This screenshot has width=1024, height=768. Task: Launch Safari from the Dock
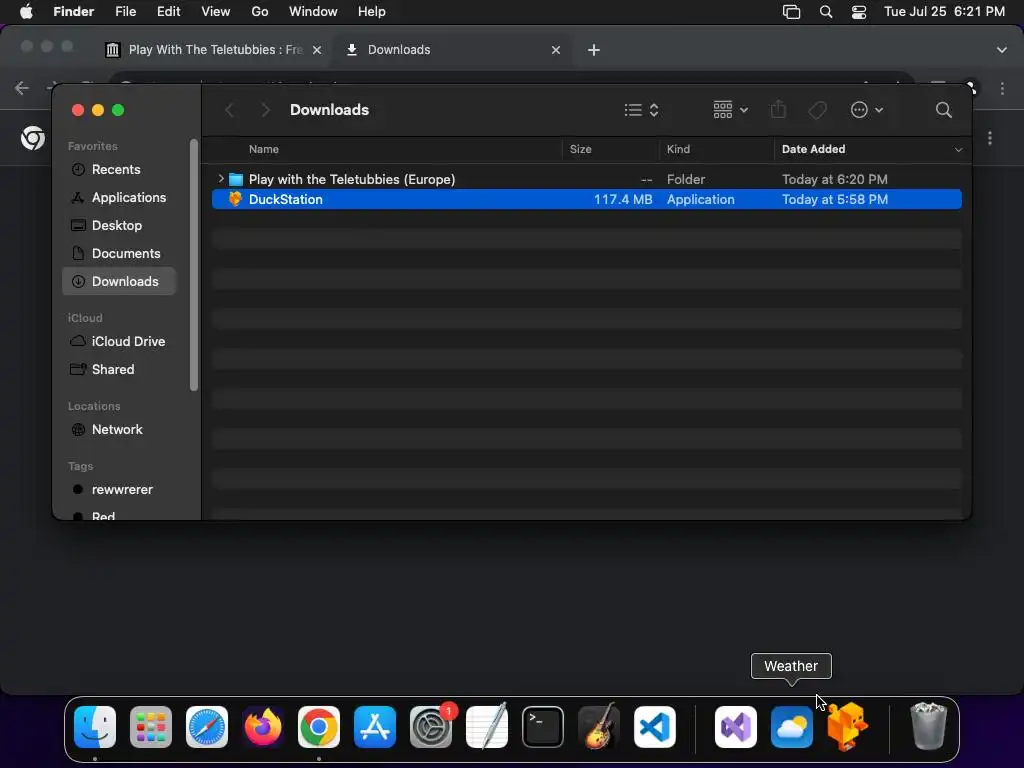click(x=207, y=727)
